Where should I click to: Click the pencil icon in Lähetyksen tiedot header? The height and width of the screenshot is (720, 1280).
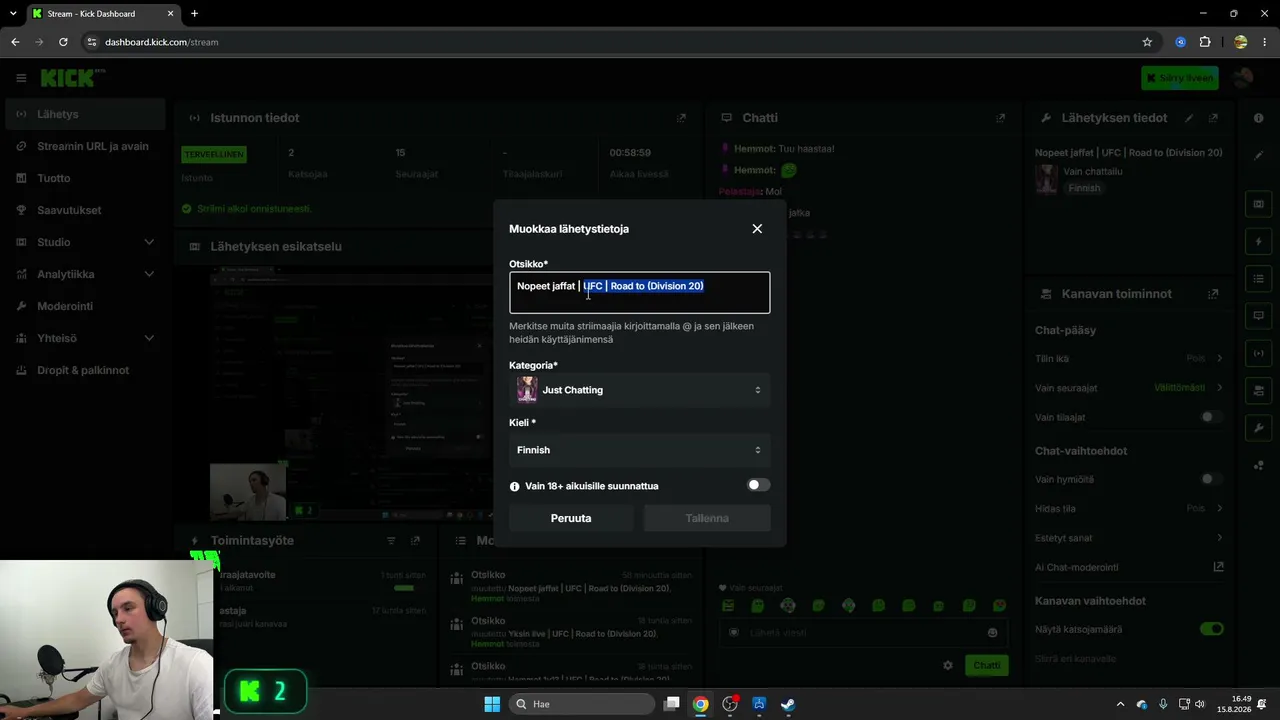click(1189, 118)
